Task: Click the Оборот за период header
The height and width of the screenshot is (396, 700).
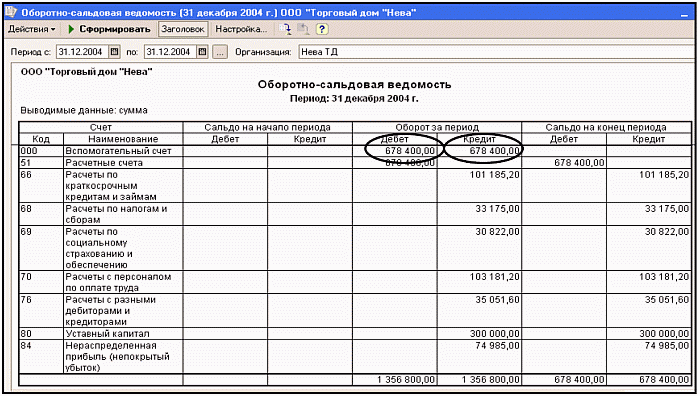Action: tap(437, 128)
